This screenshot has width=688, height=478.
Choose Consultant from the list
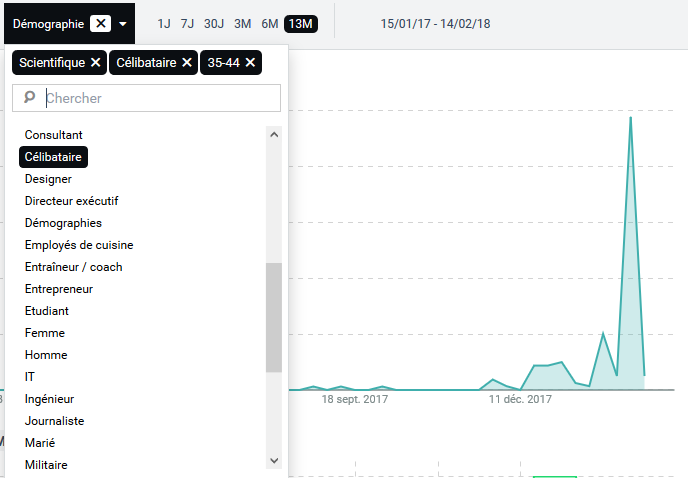[x=54, y=135]
